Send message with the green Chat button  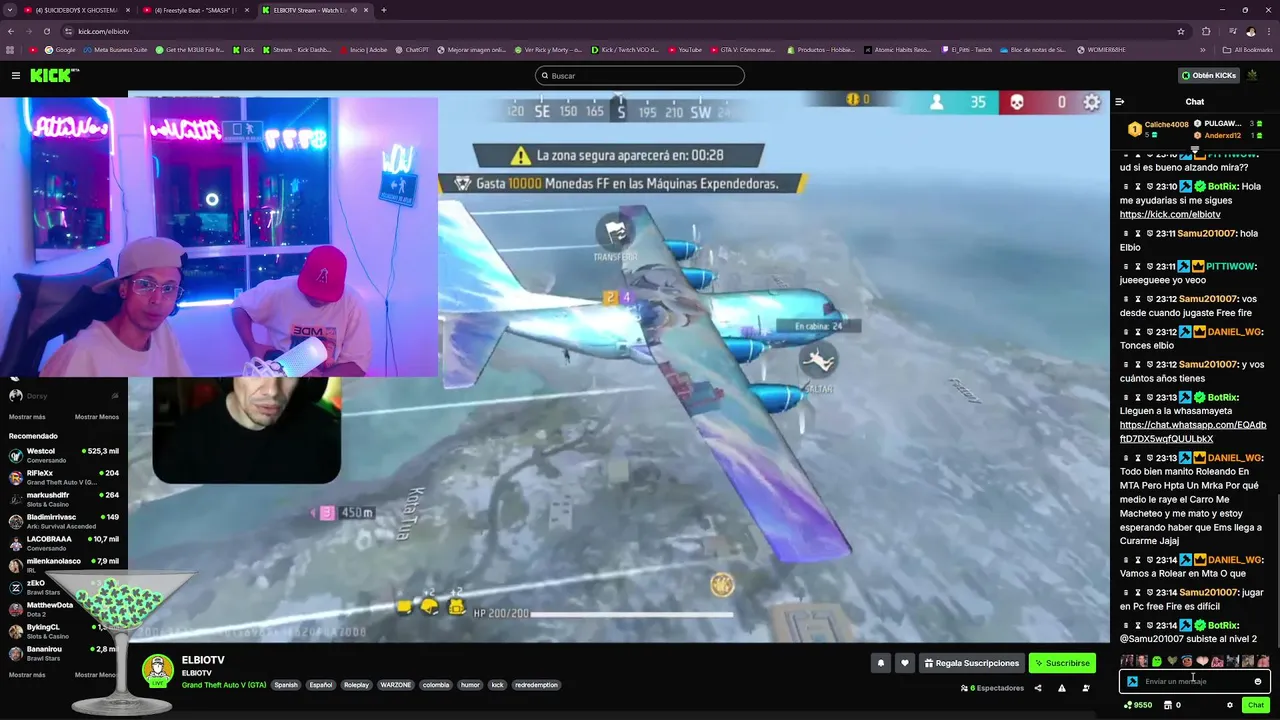click(x=1256, y=705)
